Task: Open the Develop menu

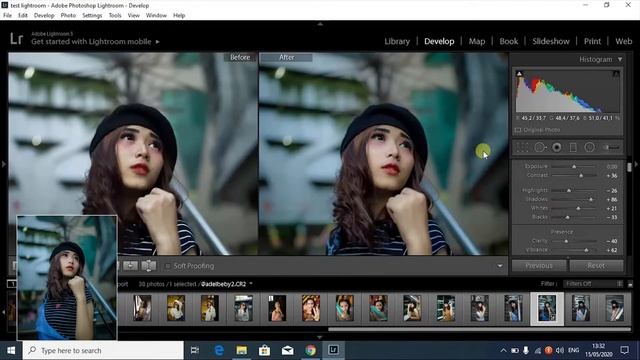Action: pyautogui.click(x=44, y=16)
